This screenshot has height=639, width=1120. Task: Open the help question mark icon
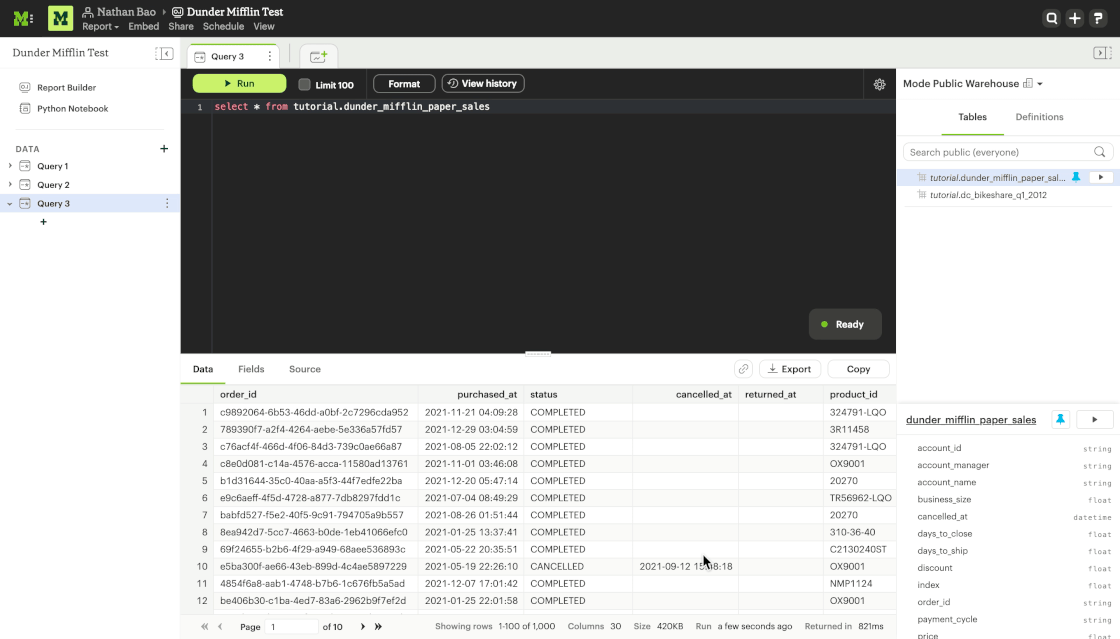(x=1099, y=19)
